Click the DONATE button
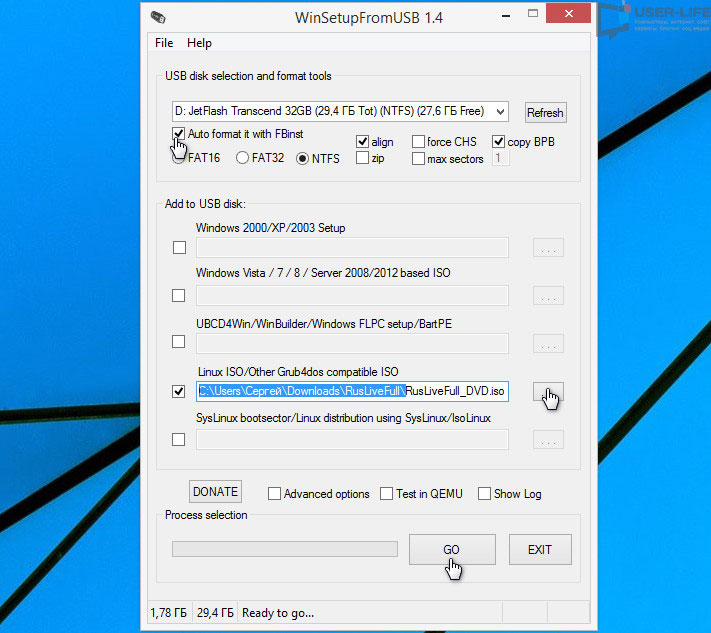Viewport: 711px width, 633px height. [215, 492]
